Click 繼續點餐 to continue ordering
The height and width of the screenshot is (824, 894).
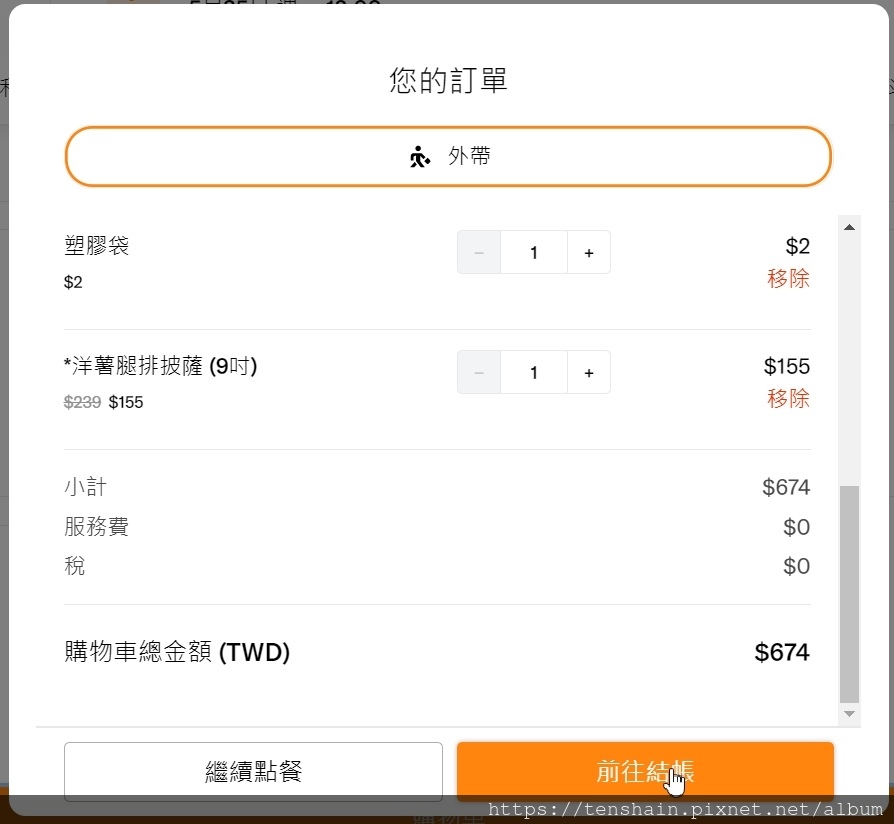coord(253,771)
